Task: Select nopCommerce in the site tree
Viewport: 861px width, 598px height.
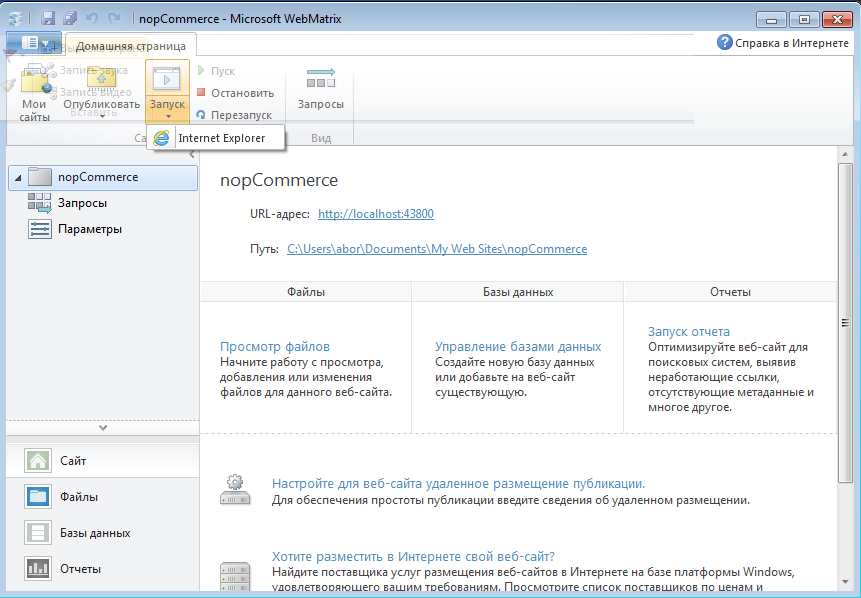Action: (103, 177)
